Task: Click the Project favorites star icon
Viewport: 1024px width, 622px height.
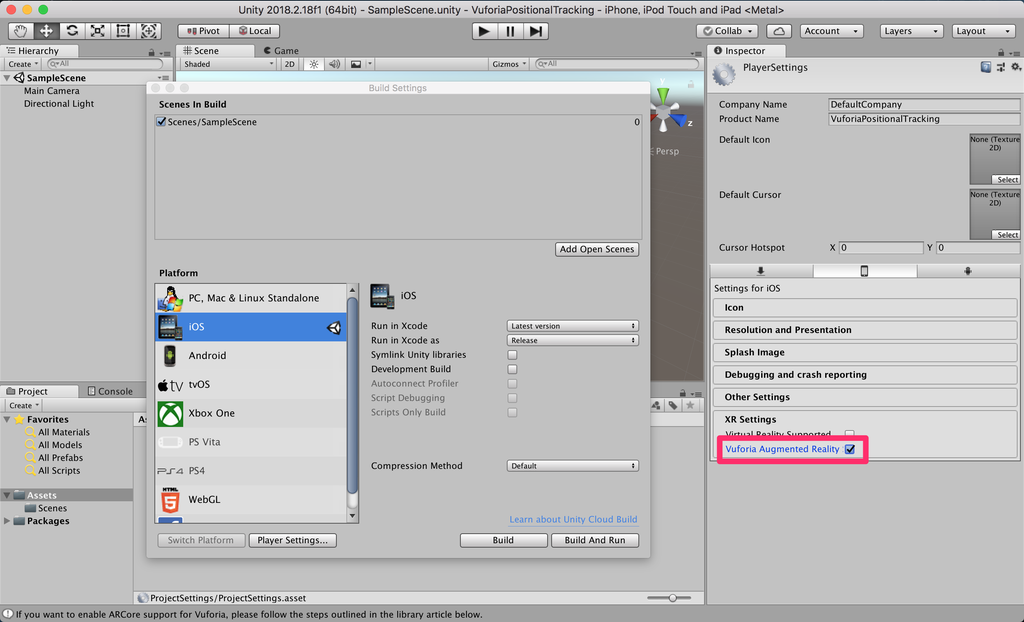Action: pos(690,405)
